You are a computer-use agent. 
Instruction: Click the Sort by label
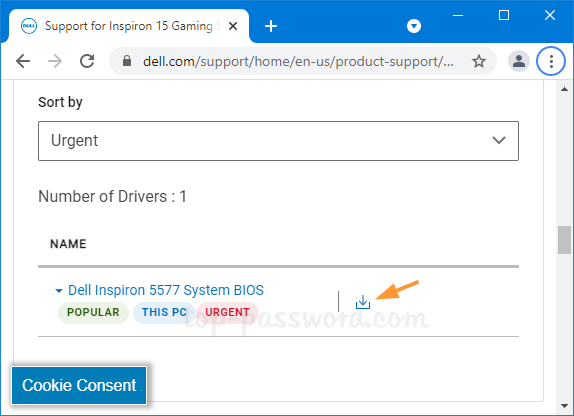60,102
